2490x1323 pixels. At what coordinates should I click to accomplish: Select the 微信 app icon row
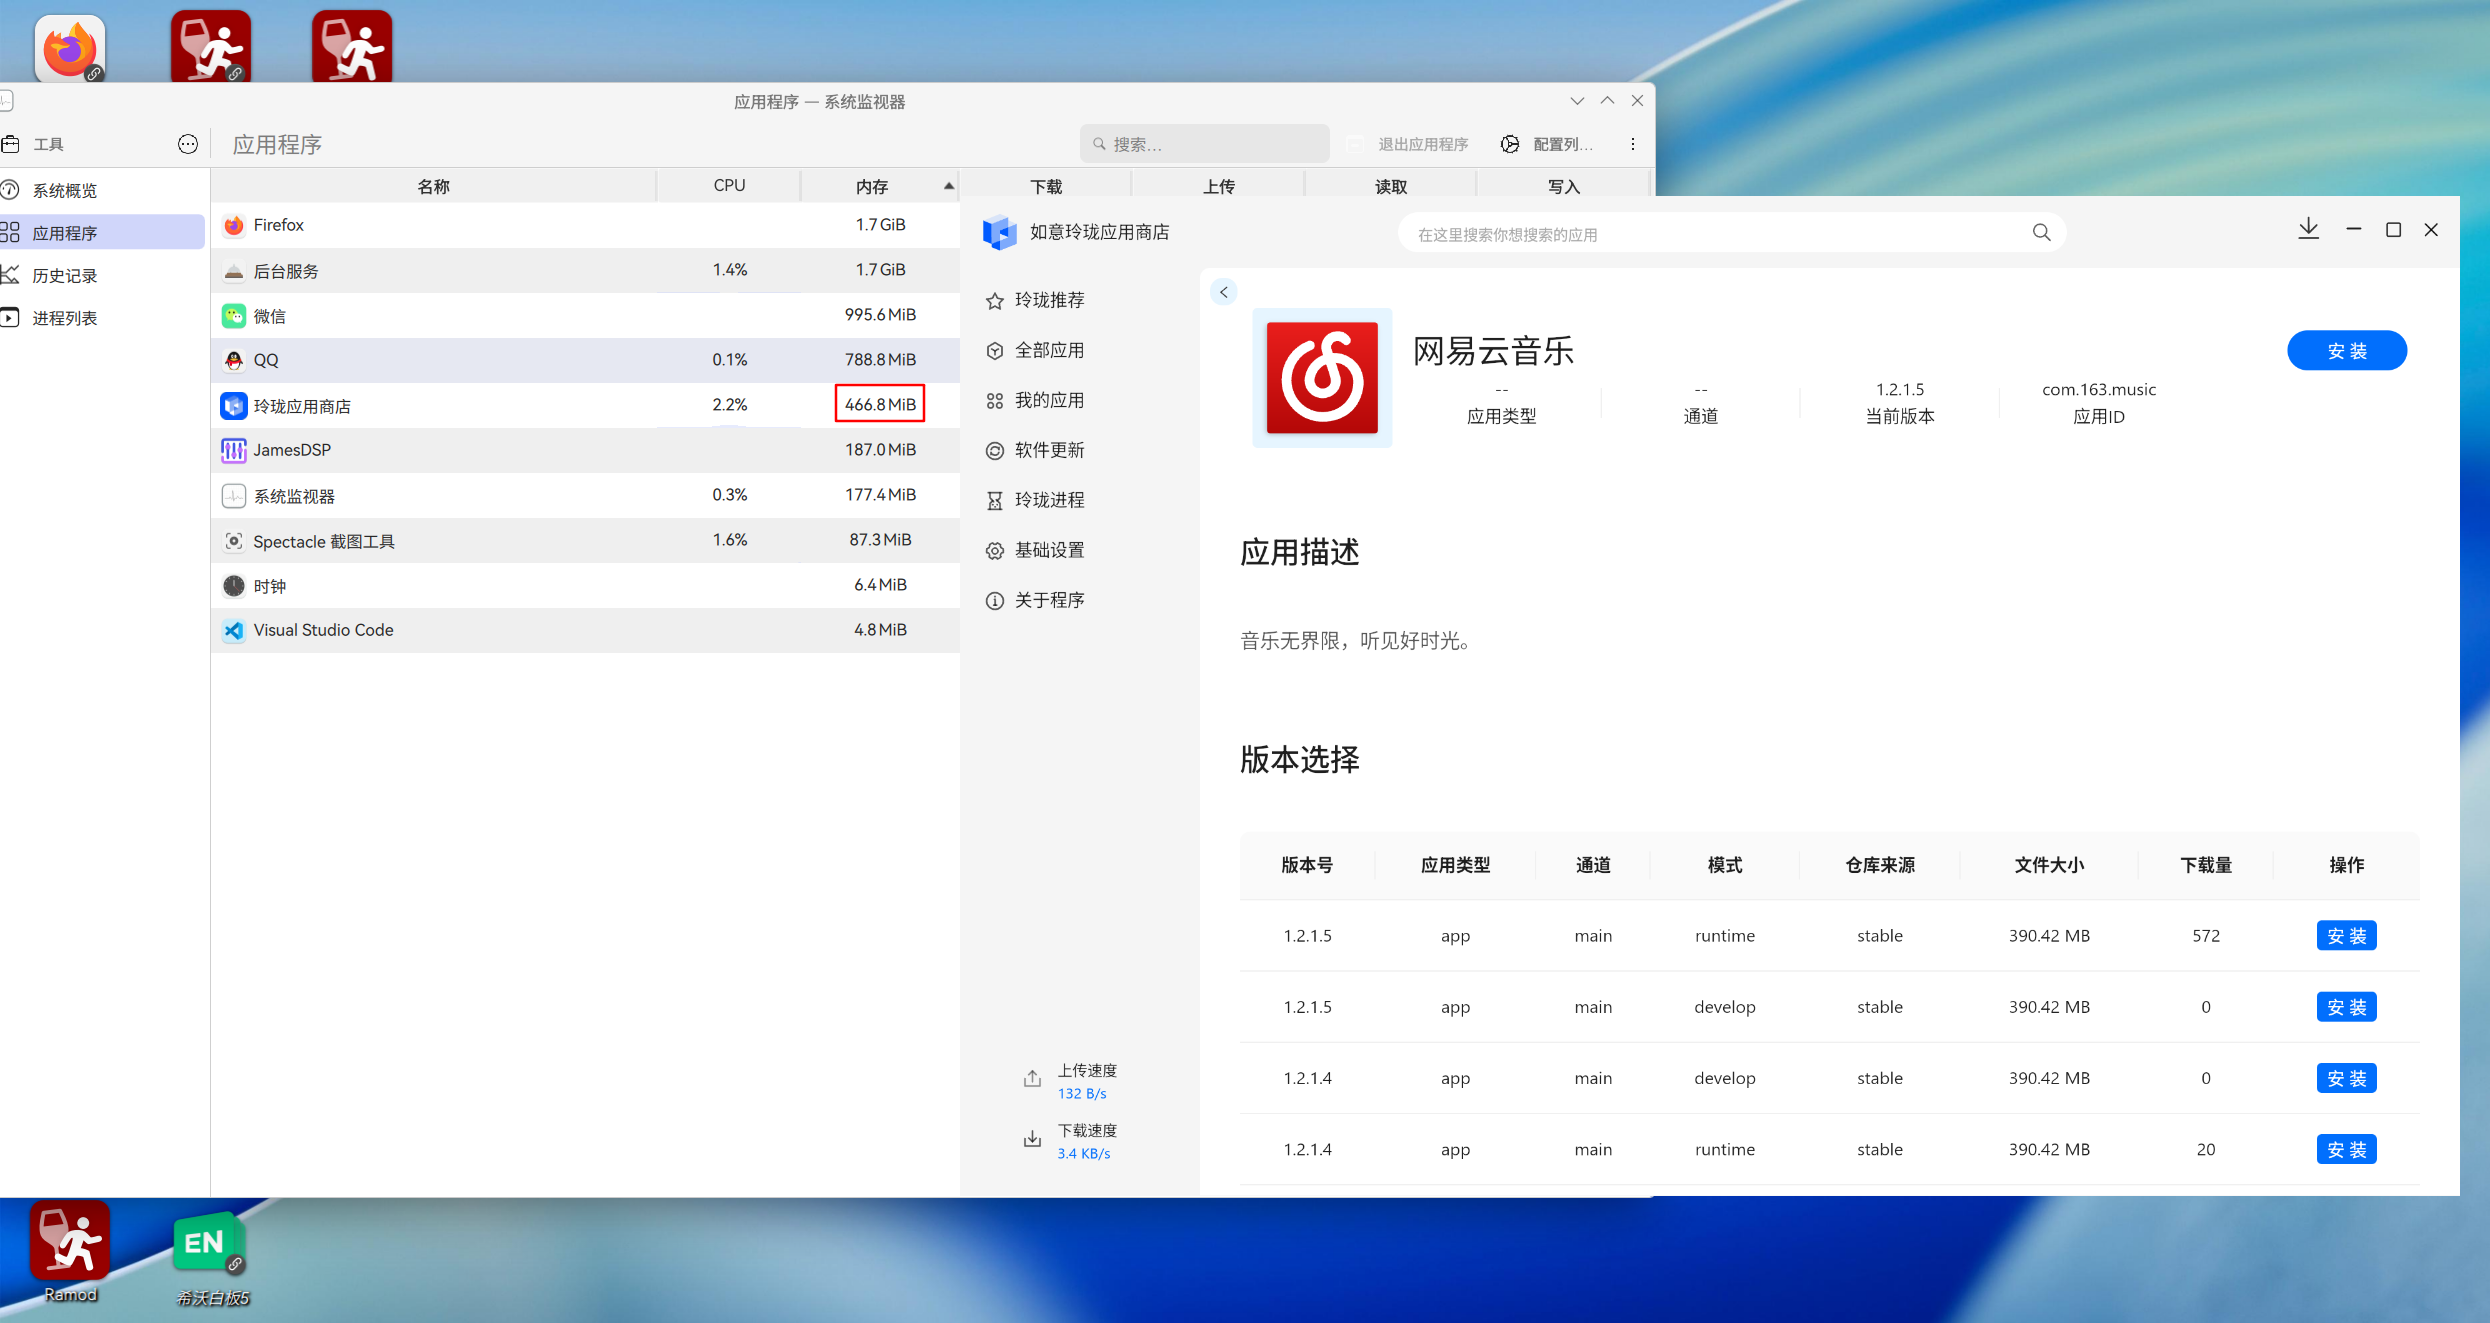[x=234, y=316]
